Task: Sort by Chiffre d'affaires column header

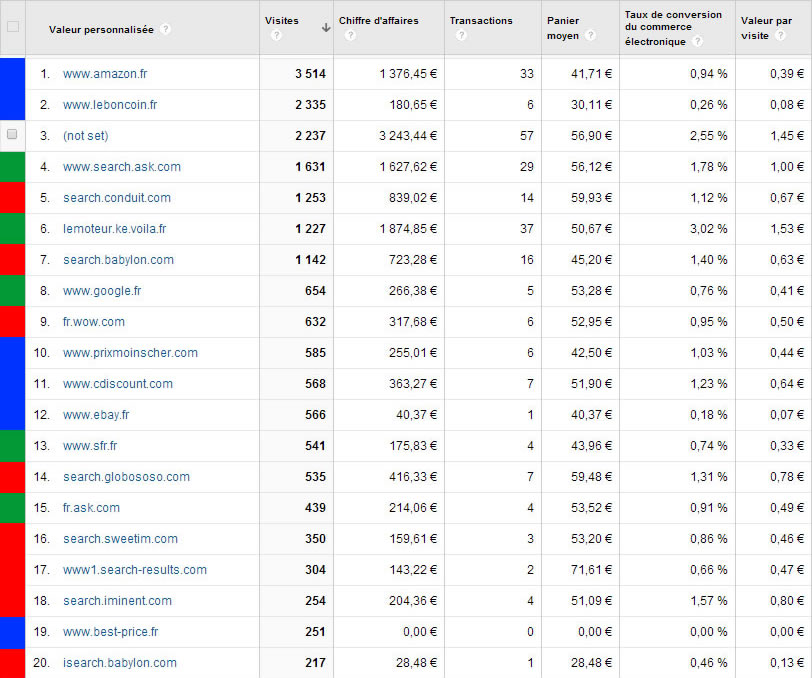Action: (x=379, y=21)
